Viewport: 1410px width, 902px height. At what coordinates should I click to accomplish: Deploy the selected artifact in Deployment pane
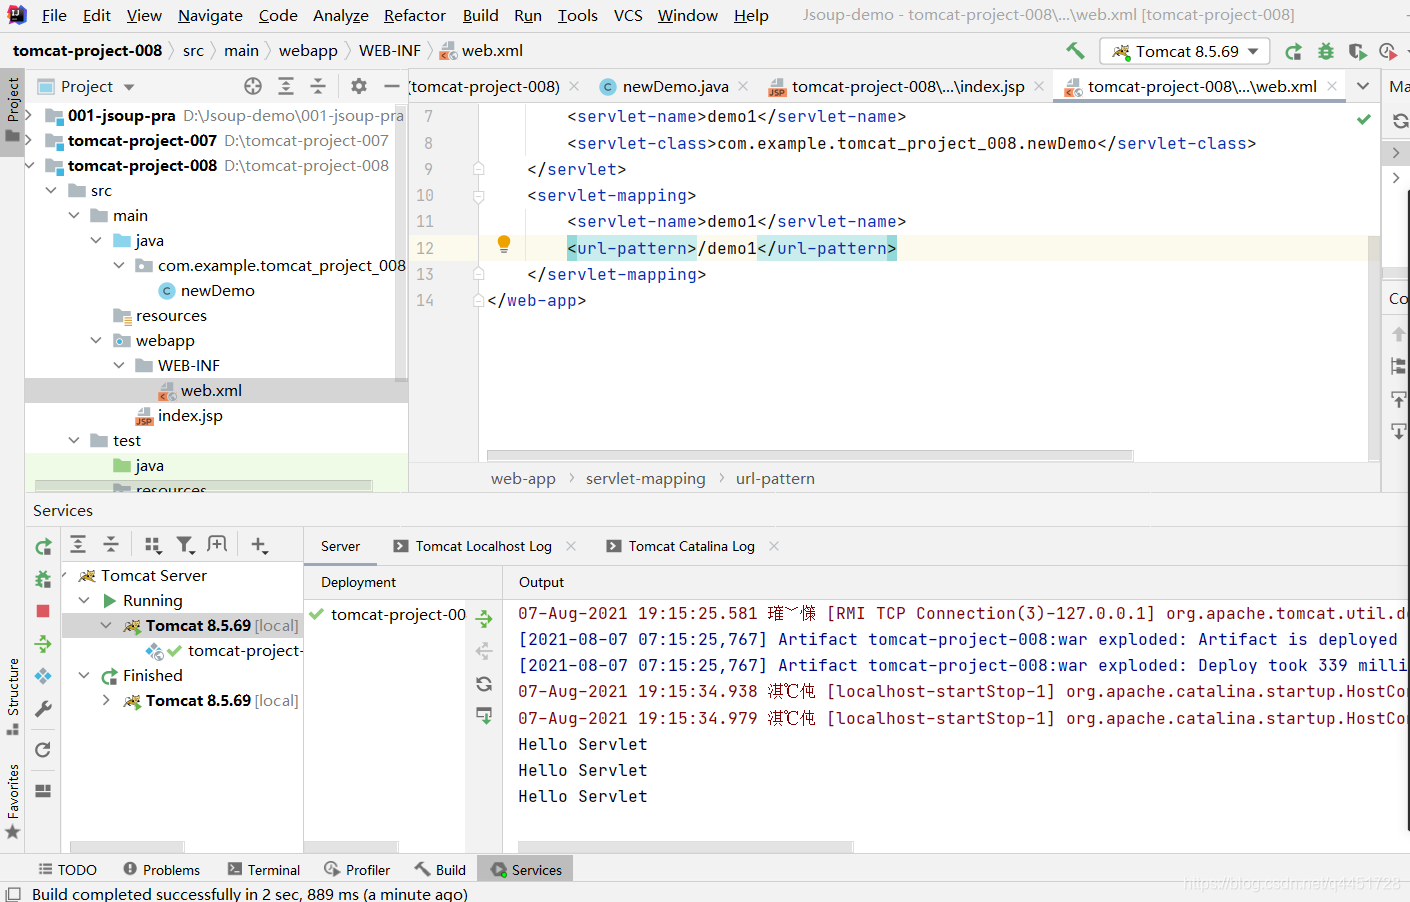[x=484, y=619]
